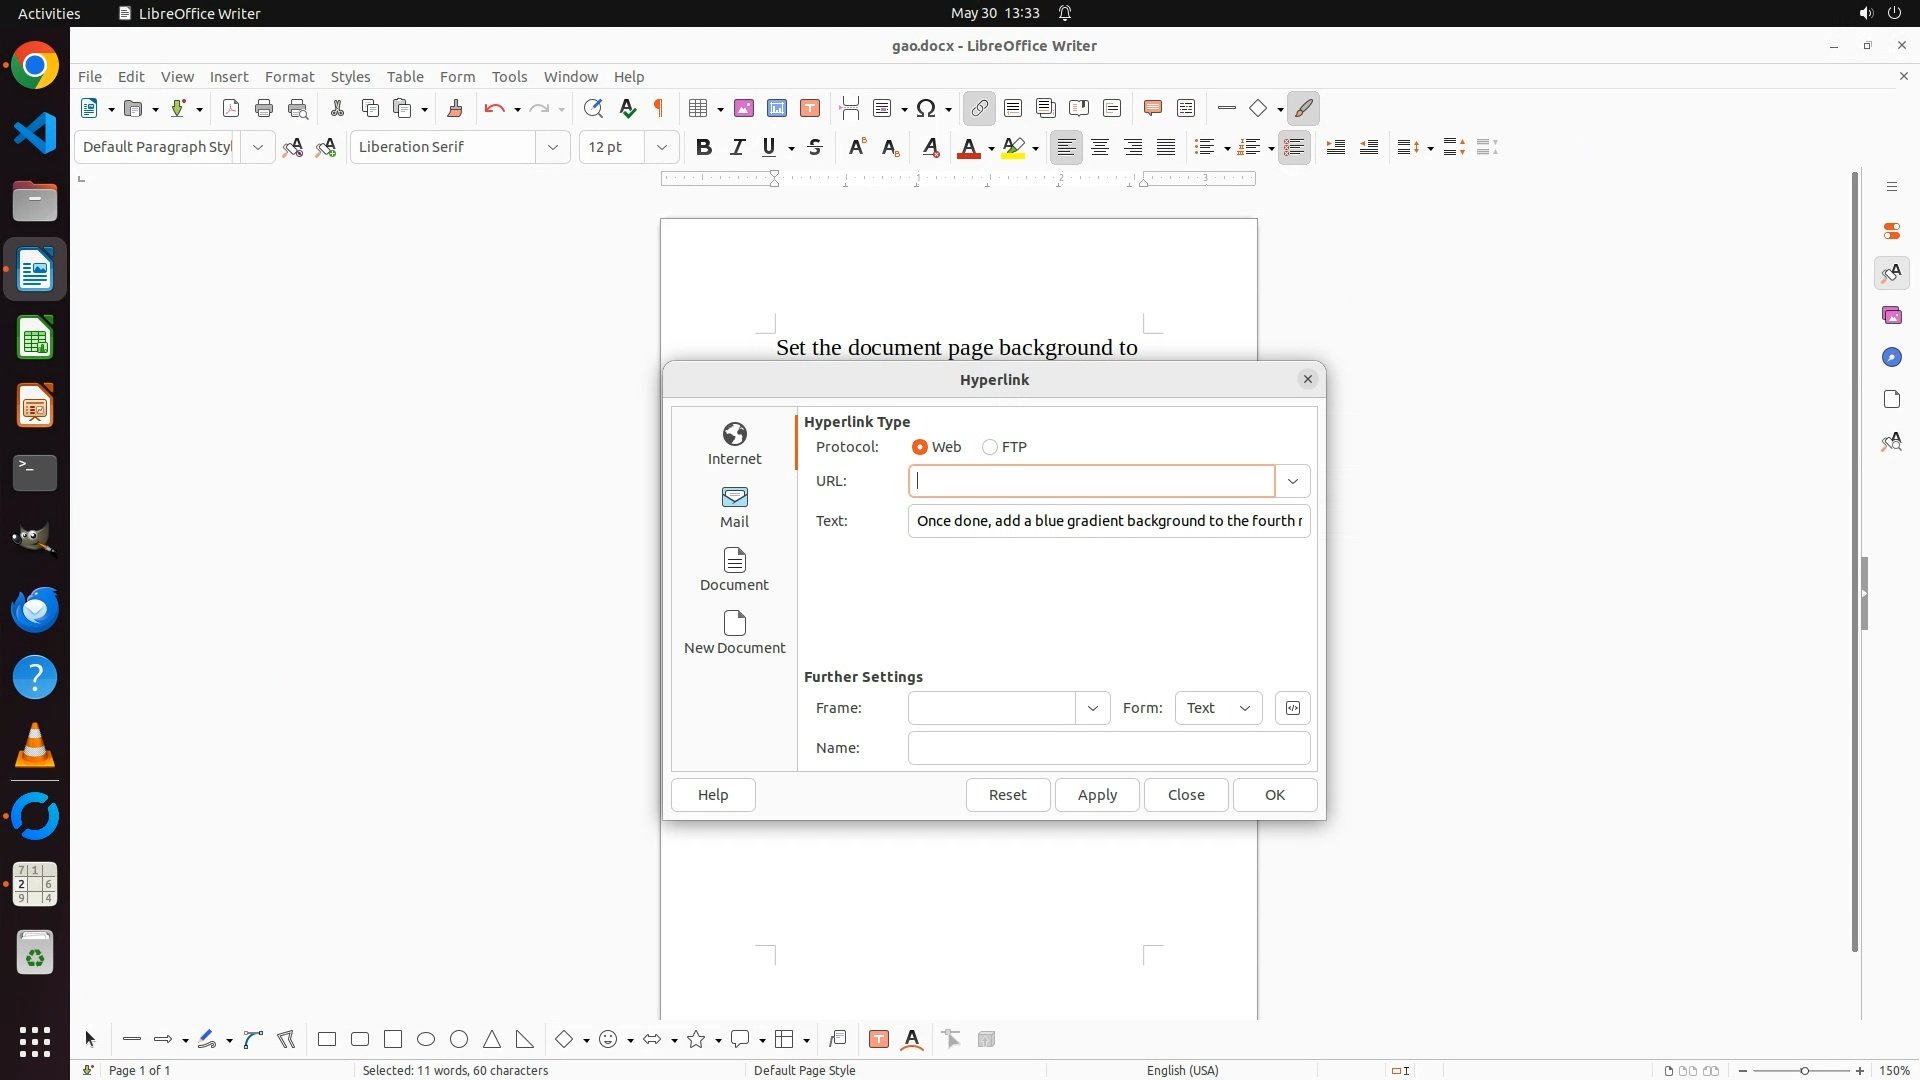Screen dimensions: 1920x1080
Task: Open the Tools menu
Action: pos(509,76)
